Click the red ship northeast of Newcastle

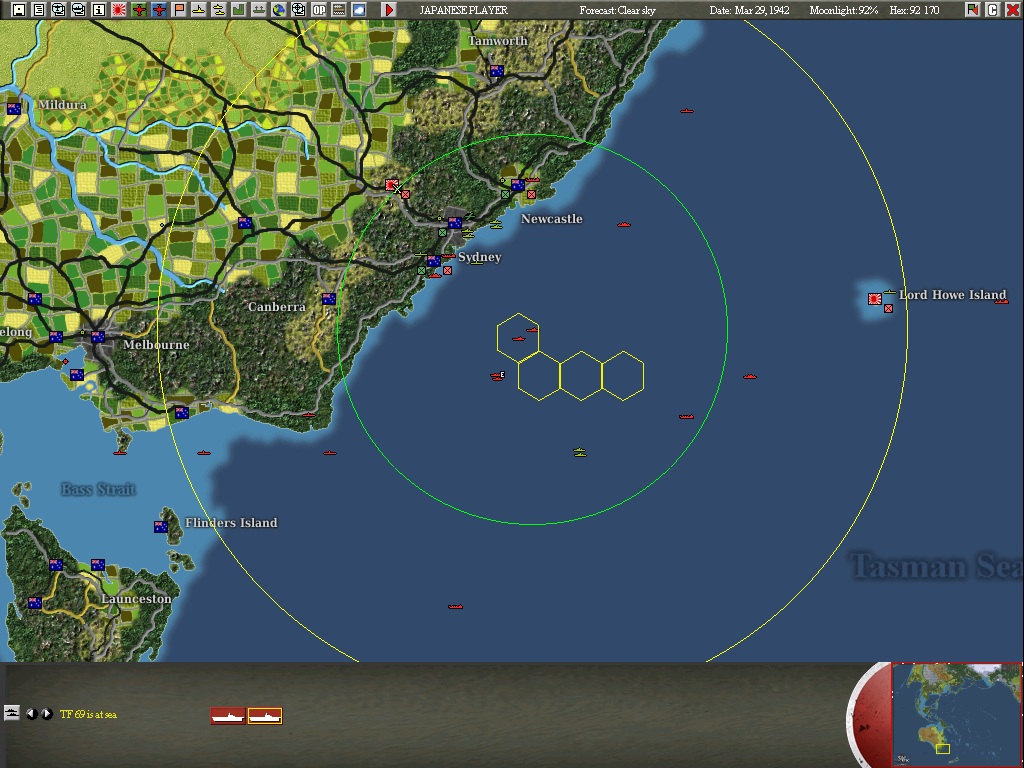point(686,111)
